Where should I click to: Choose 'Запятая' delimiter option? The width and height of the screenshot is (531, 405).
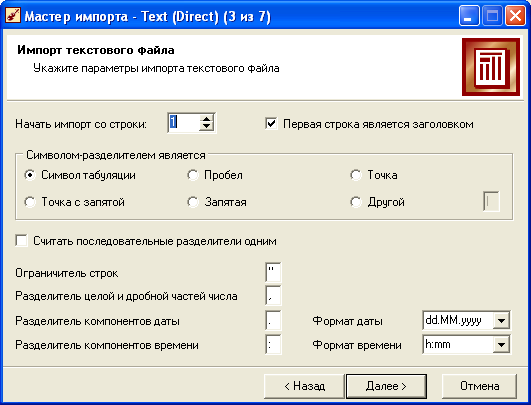[192, 202]
